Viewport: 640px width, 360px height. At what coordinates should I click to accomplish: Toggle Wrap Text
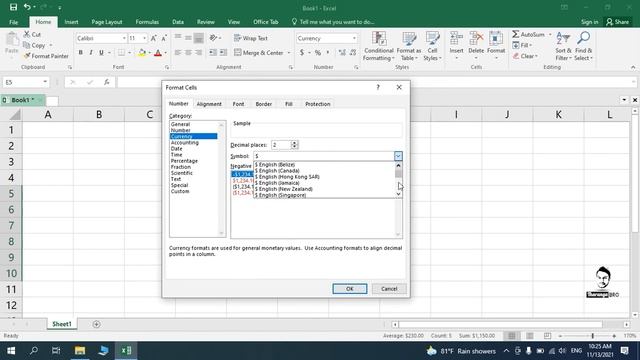(251, 38)
